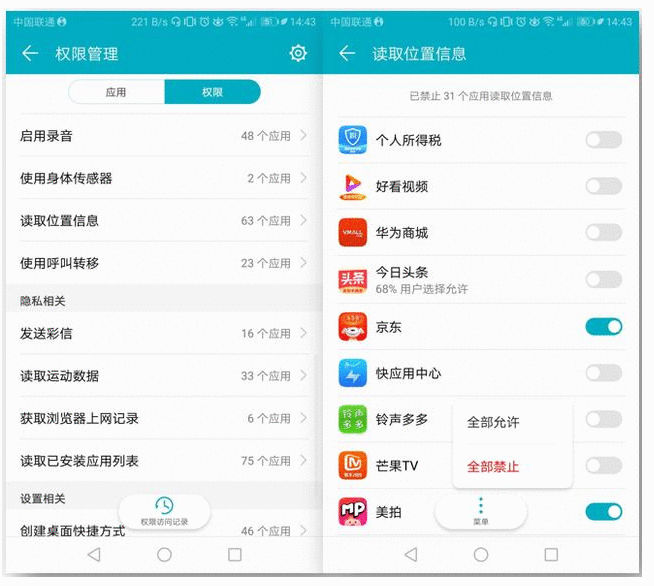Image resolution: width=654 pixels, height=586 pixels.
Task: Enable location access for 华为商城
Action: [604, 232]
